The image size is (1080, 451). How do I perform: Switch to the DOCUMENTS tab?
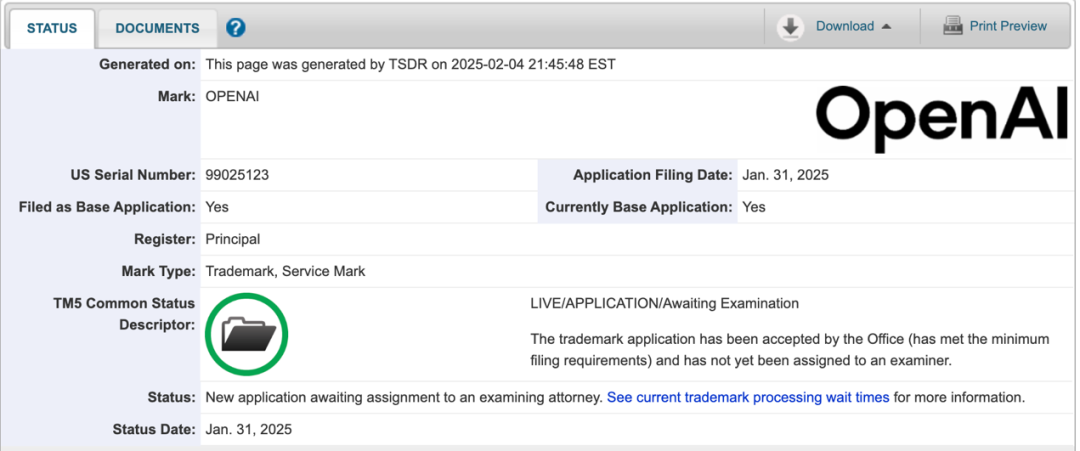157,28
